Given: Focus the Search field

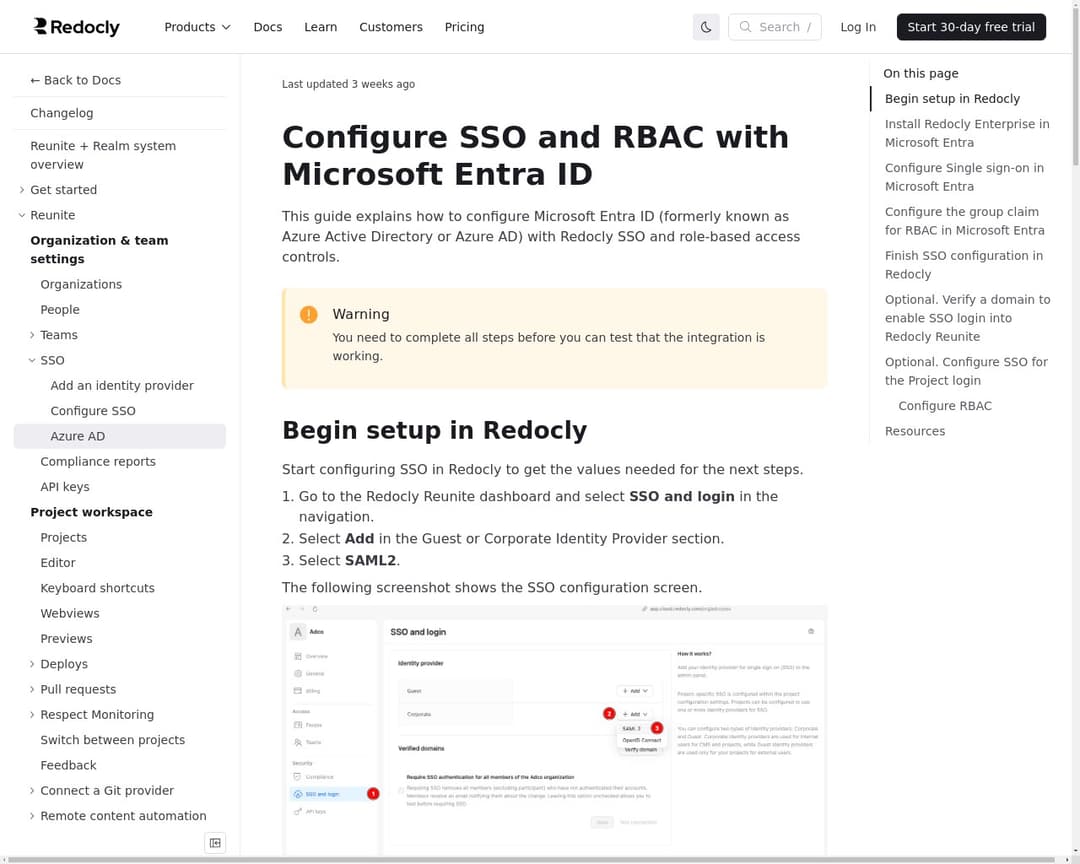Looking at the screenshot, I should 774,27.
